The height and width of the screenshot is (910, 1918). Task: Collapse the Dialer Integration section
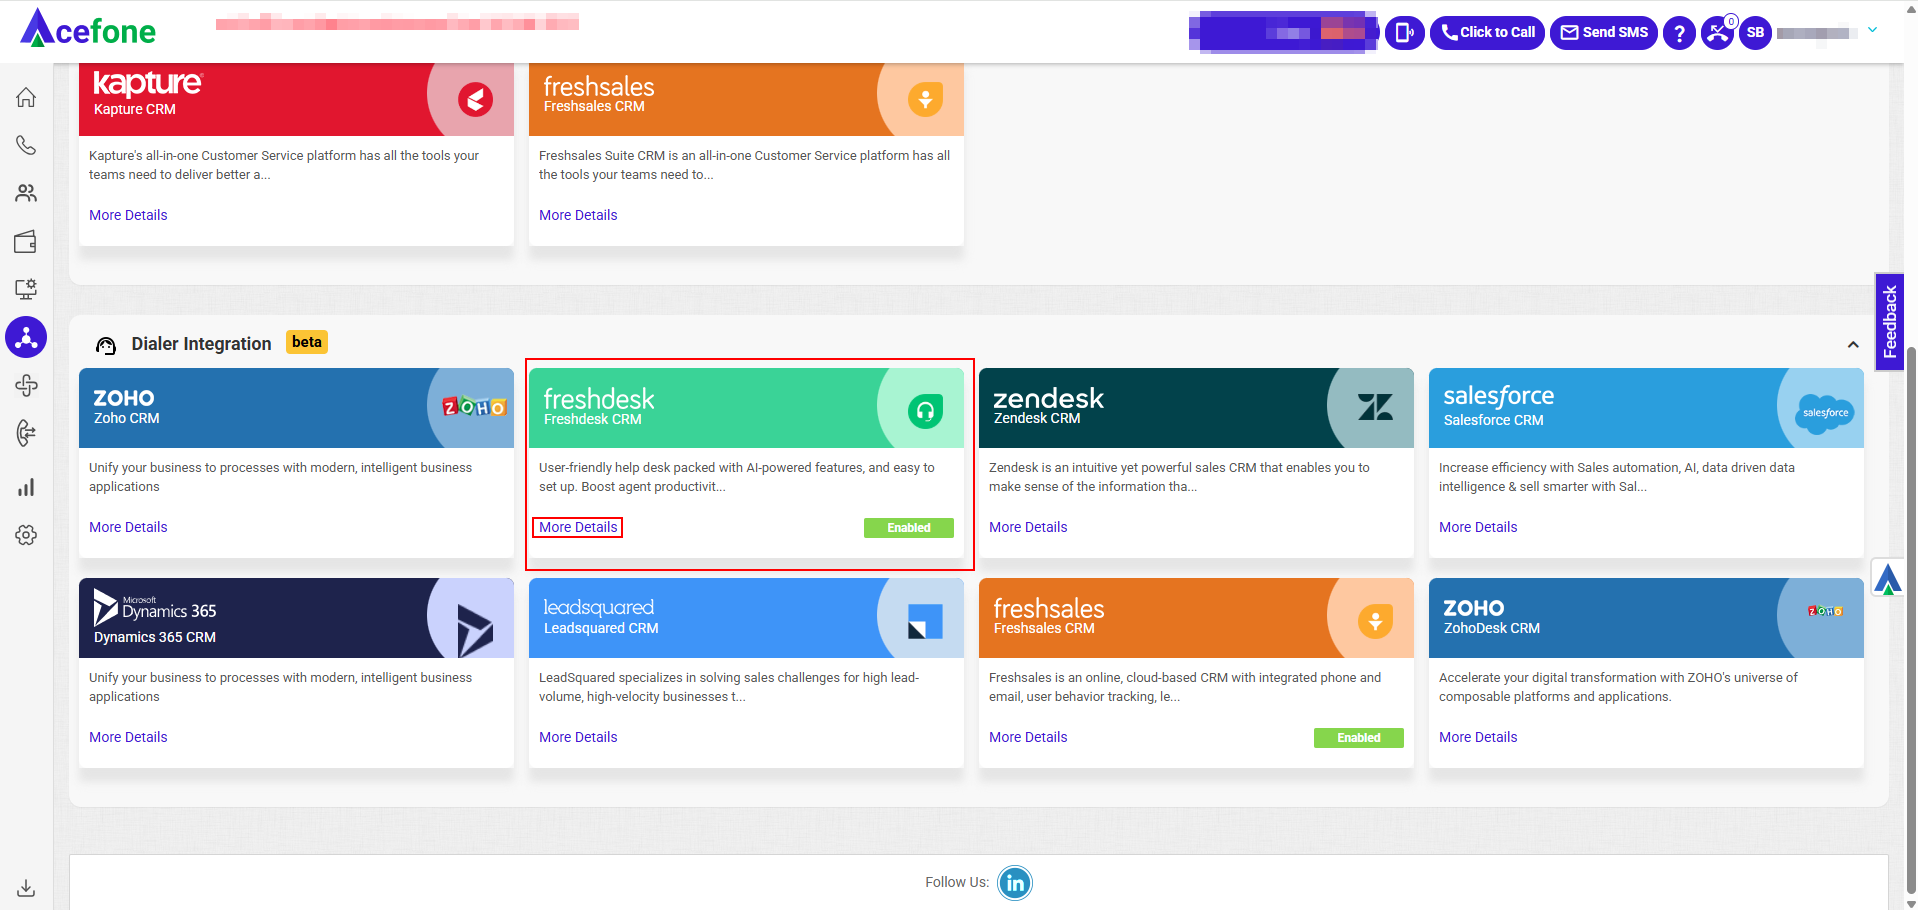coord(1853,344)
